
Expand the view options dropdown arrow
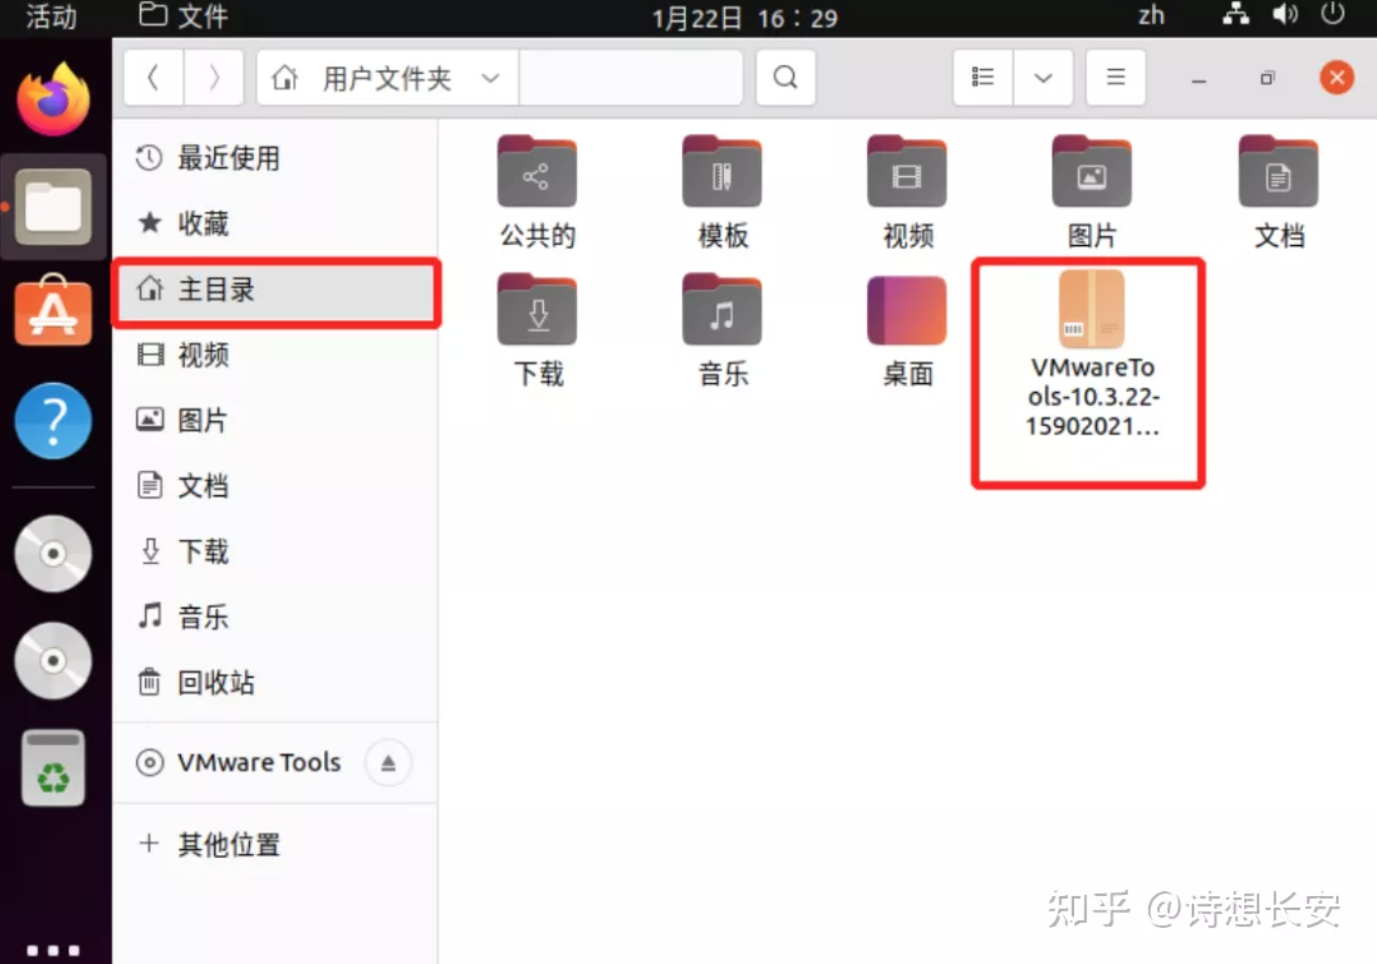(x=1043, y=77)
